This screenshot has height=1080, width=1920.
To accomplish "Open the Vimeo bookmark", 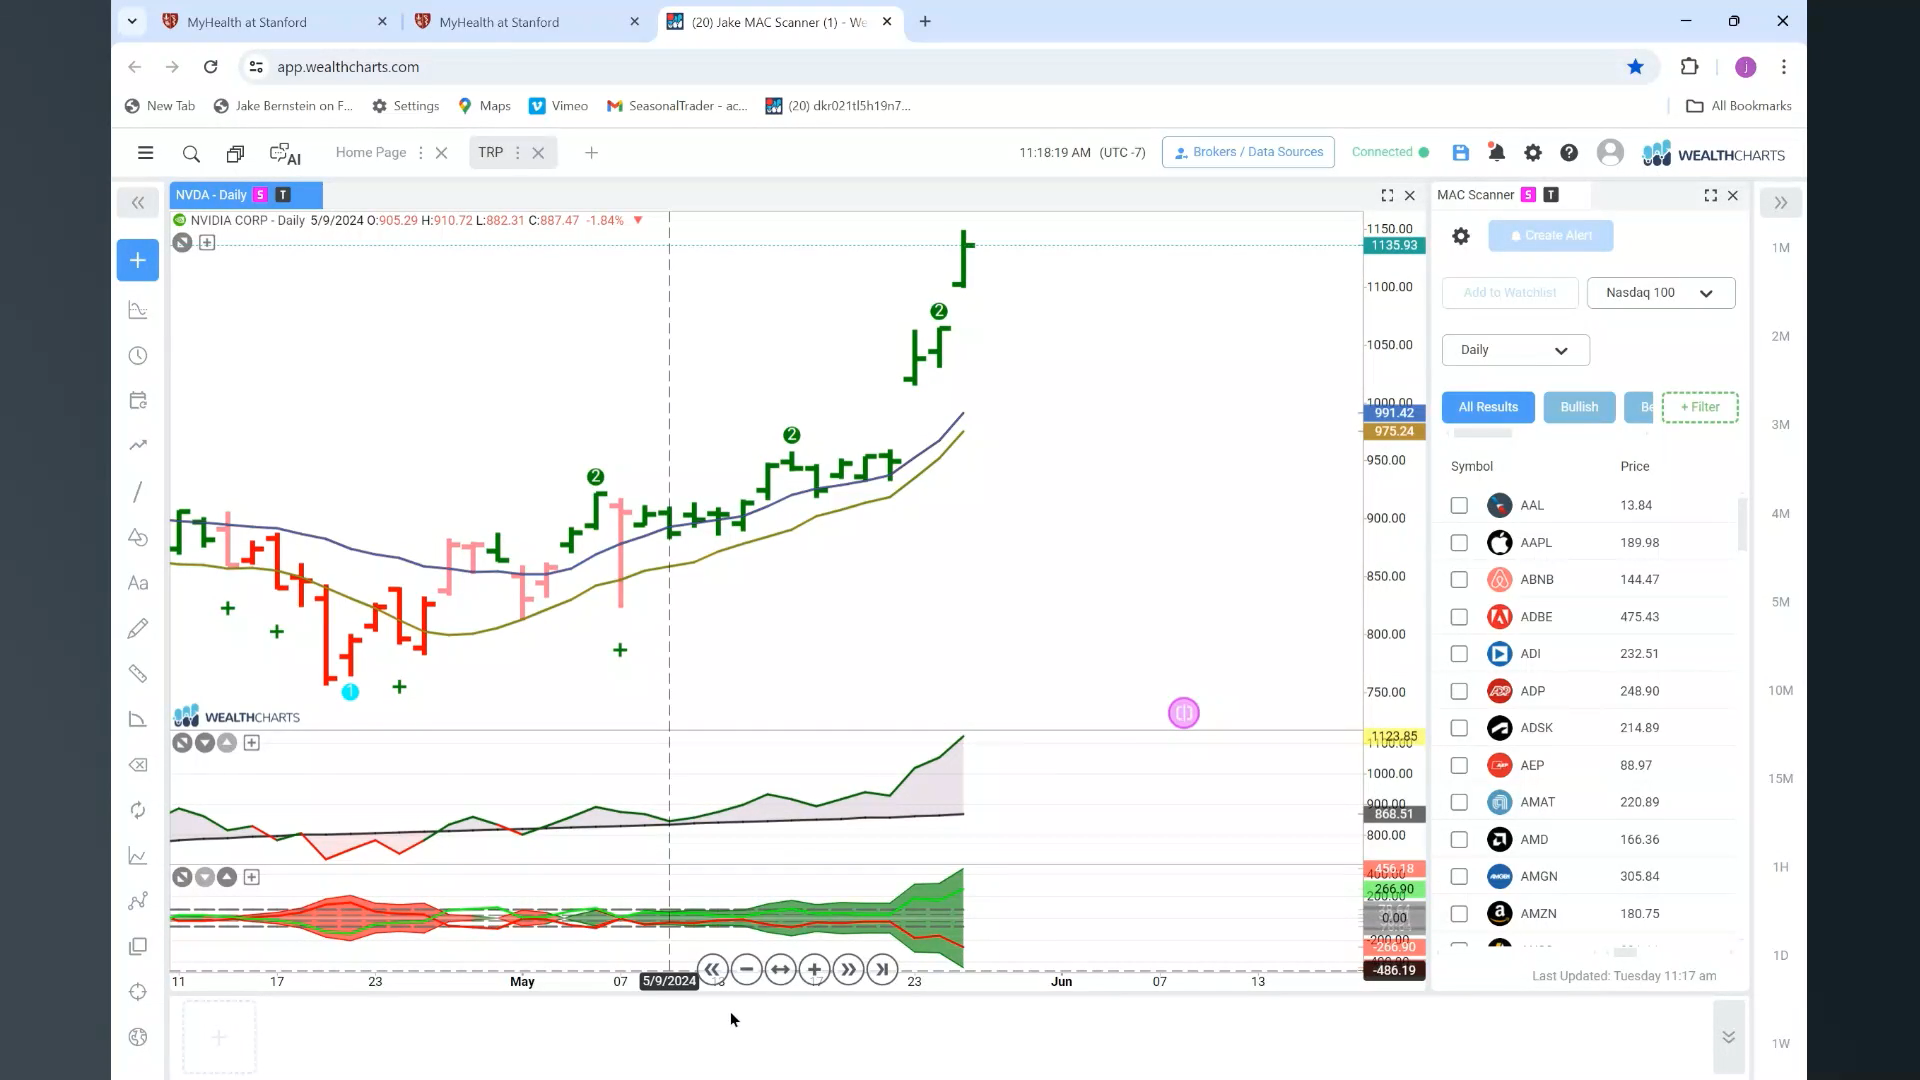I will pos(559,106).
